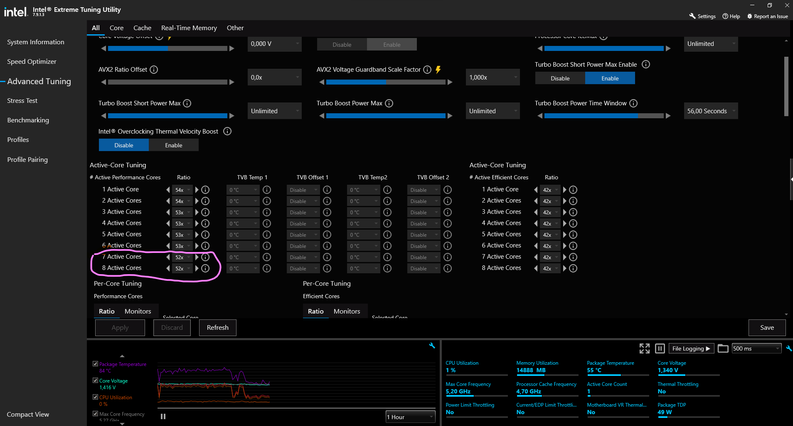Toggle Package Temperature graph checkbox
The height and width of the screenshot is (426, 793).
pyautogui.click(x=95, y=364)
